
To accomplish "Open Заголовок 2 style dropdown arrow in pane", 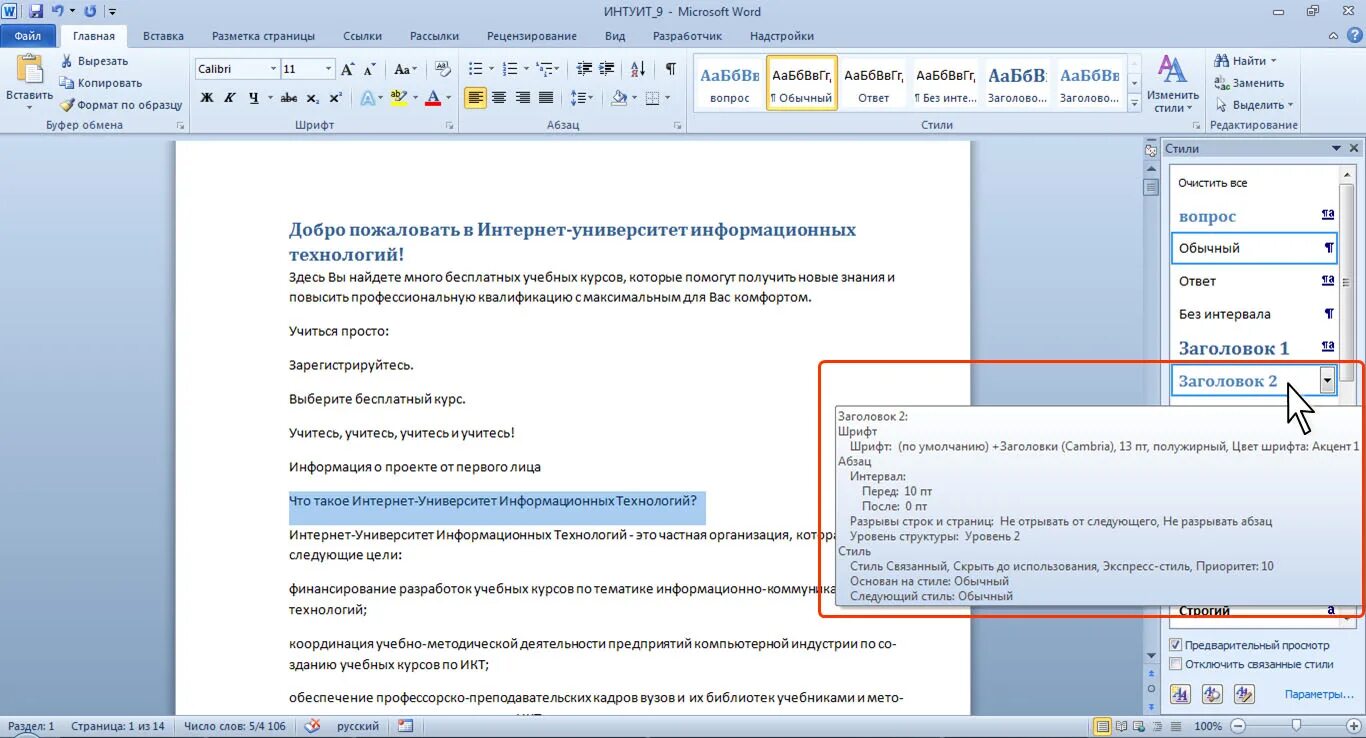I will tap(1327, 380).
